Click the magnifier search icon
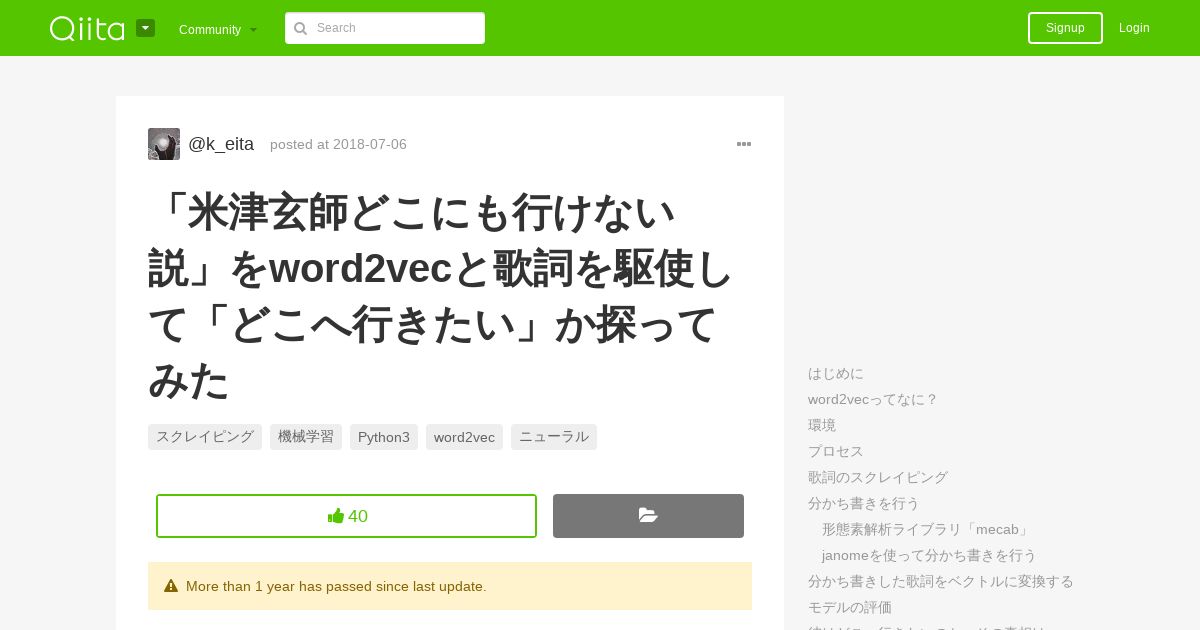The image size is (1200, 630). [x=300, y=28]
